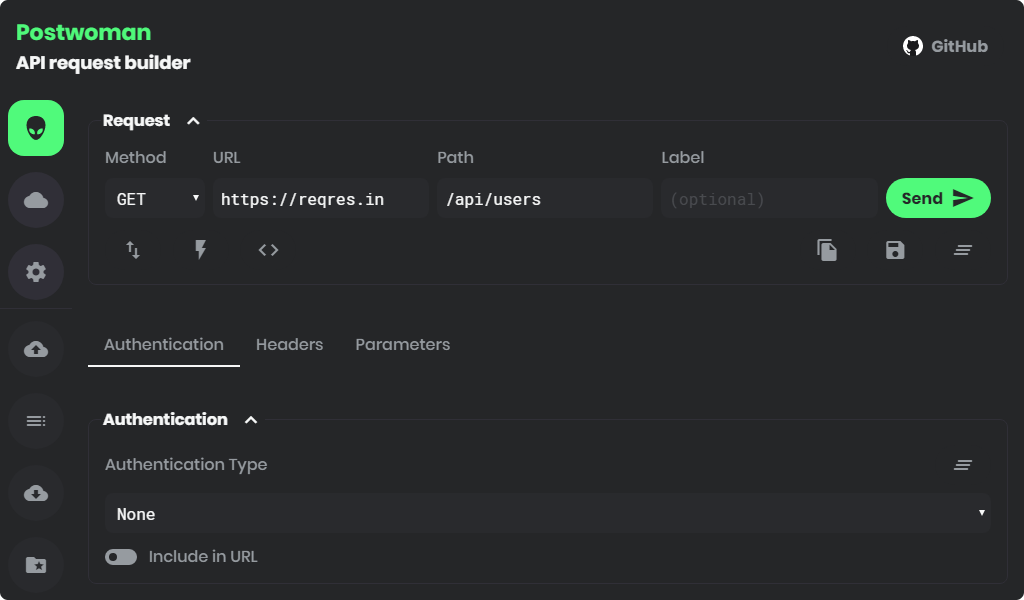This screenshot has height=600, width=1024.
Task: Toggle the Include in URL switch
Action: click(x=120, y=556)
